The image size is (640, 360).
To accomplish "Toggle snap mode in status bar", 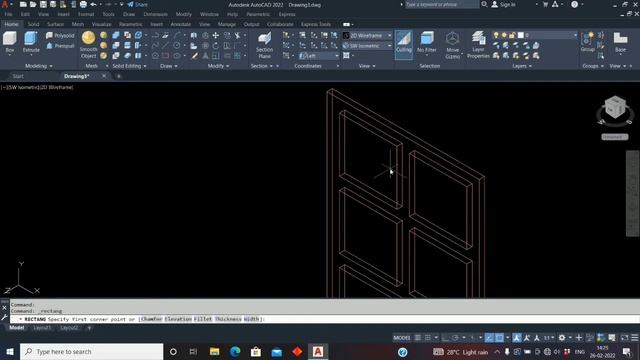I will tap(427, 338).
